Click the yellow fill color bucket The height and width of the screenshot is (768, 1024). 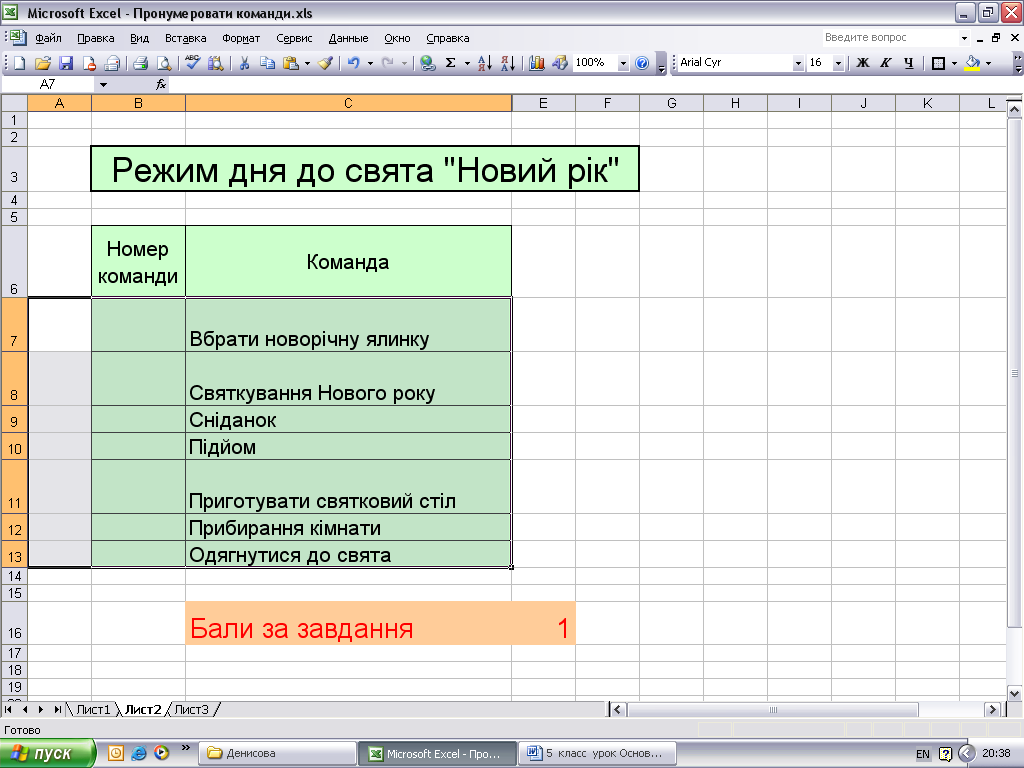(x=971, y=63)
